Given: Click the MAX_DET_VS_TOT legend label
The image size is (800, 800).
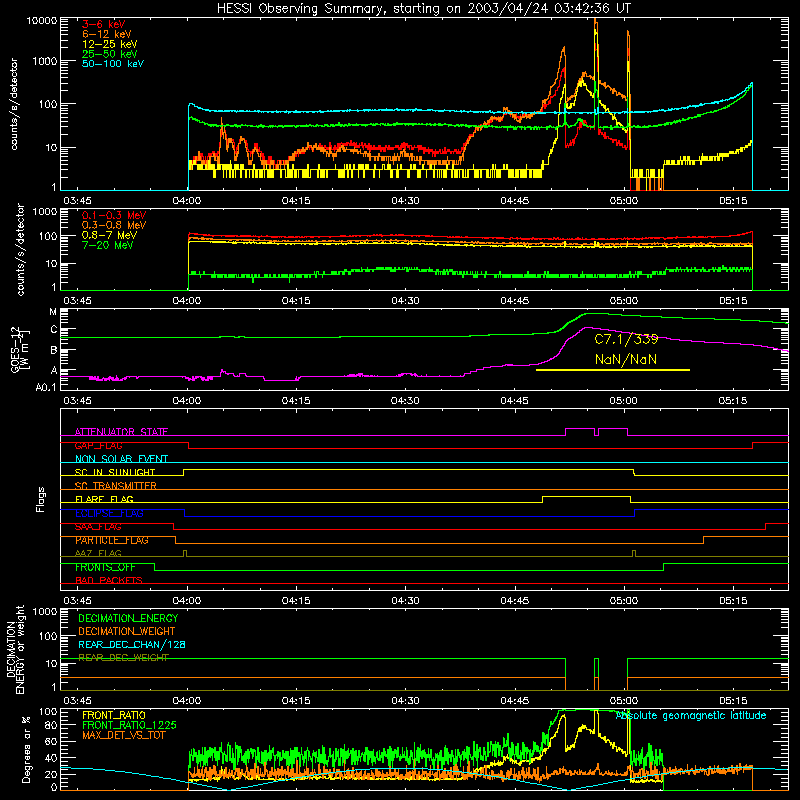Looking at the screenshot, I should [124, 735].
